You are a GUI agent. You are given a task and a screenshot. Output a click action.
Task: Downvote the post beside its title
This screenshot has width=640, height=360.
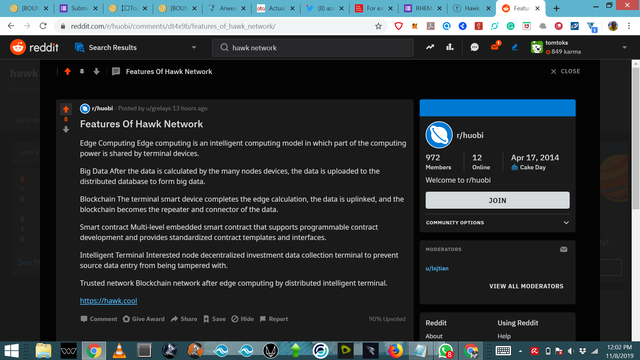tap(66, 130)
